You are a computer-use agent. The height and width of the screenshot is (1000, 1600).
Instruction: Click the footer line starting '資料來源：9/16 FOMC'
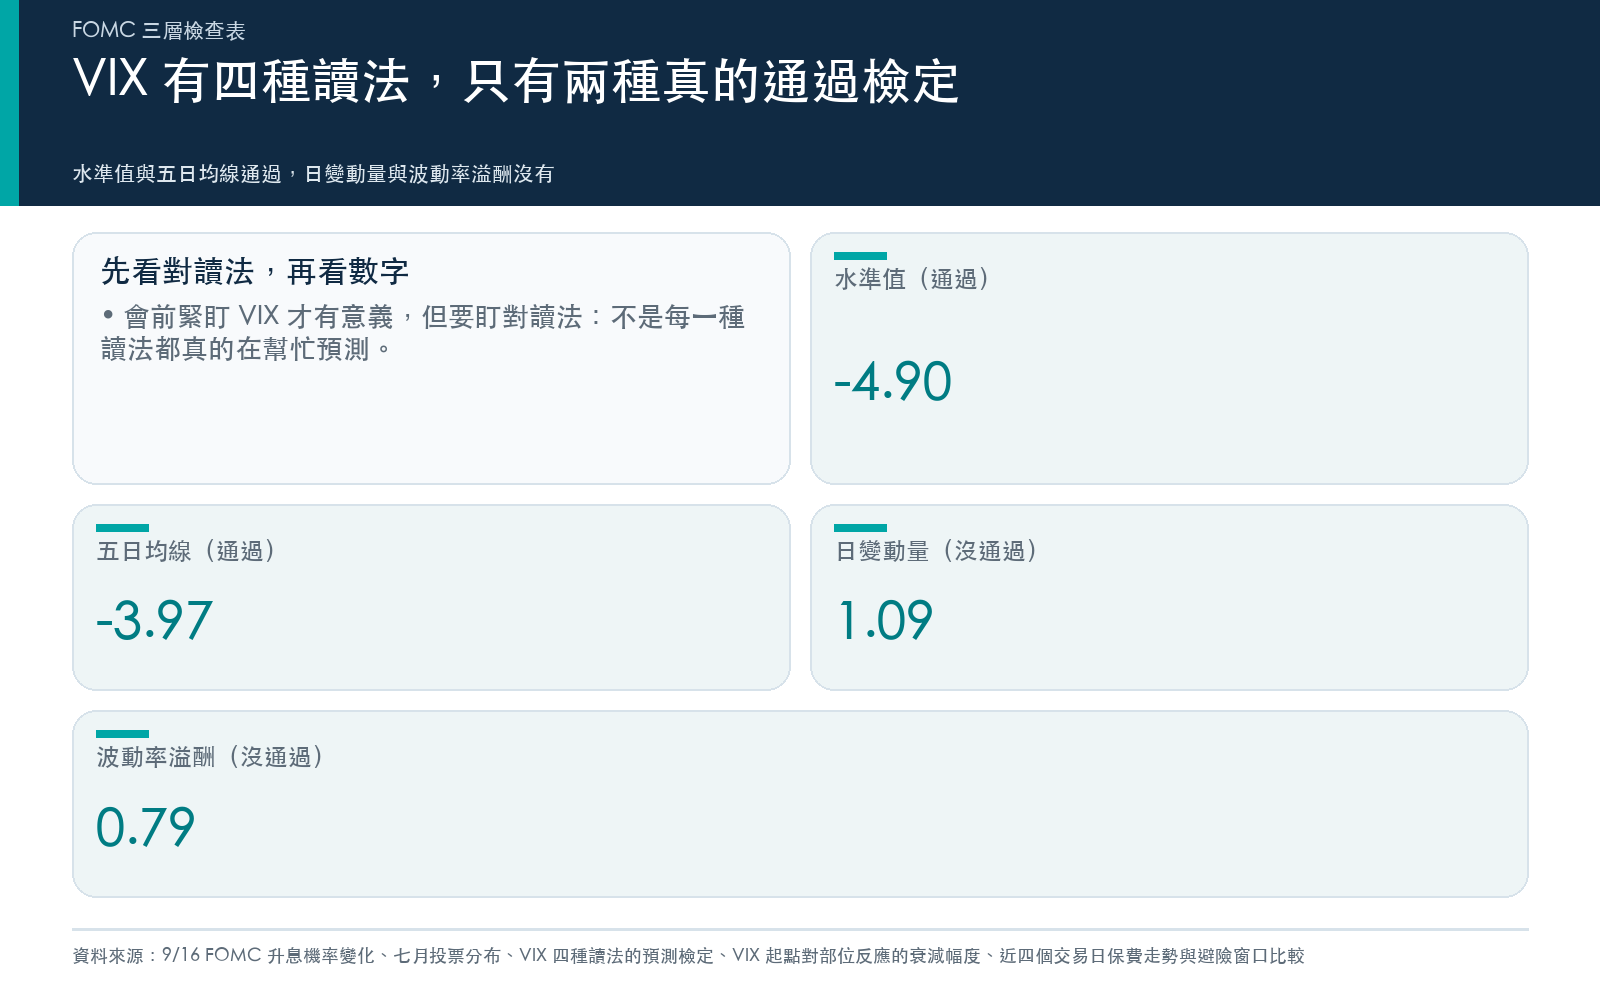pyautogui.click(x=688, y=956)
